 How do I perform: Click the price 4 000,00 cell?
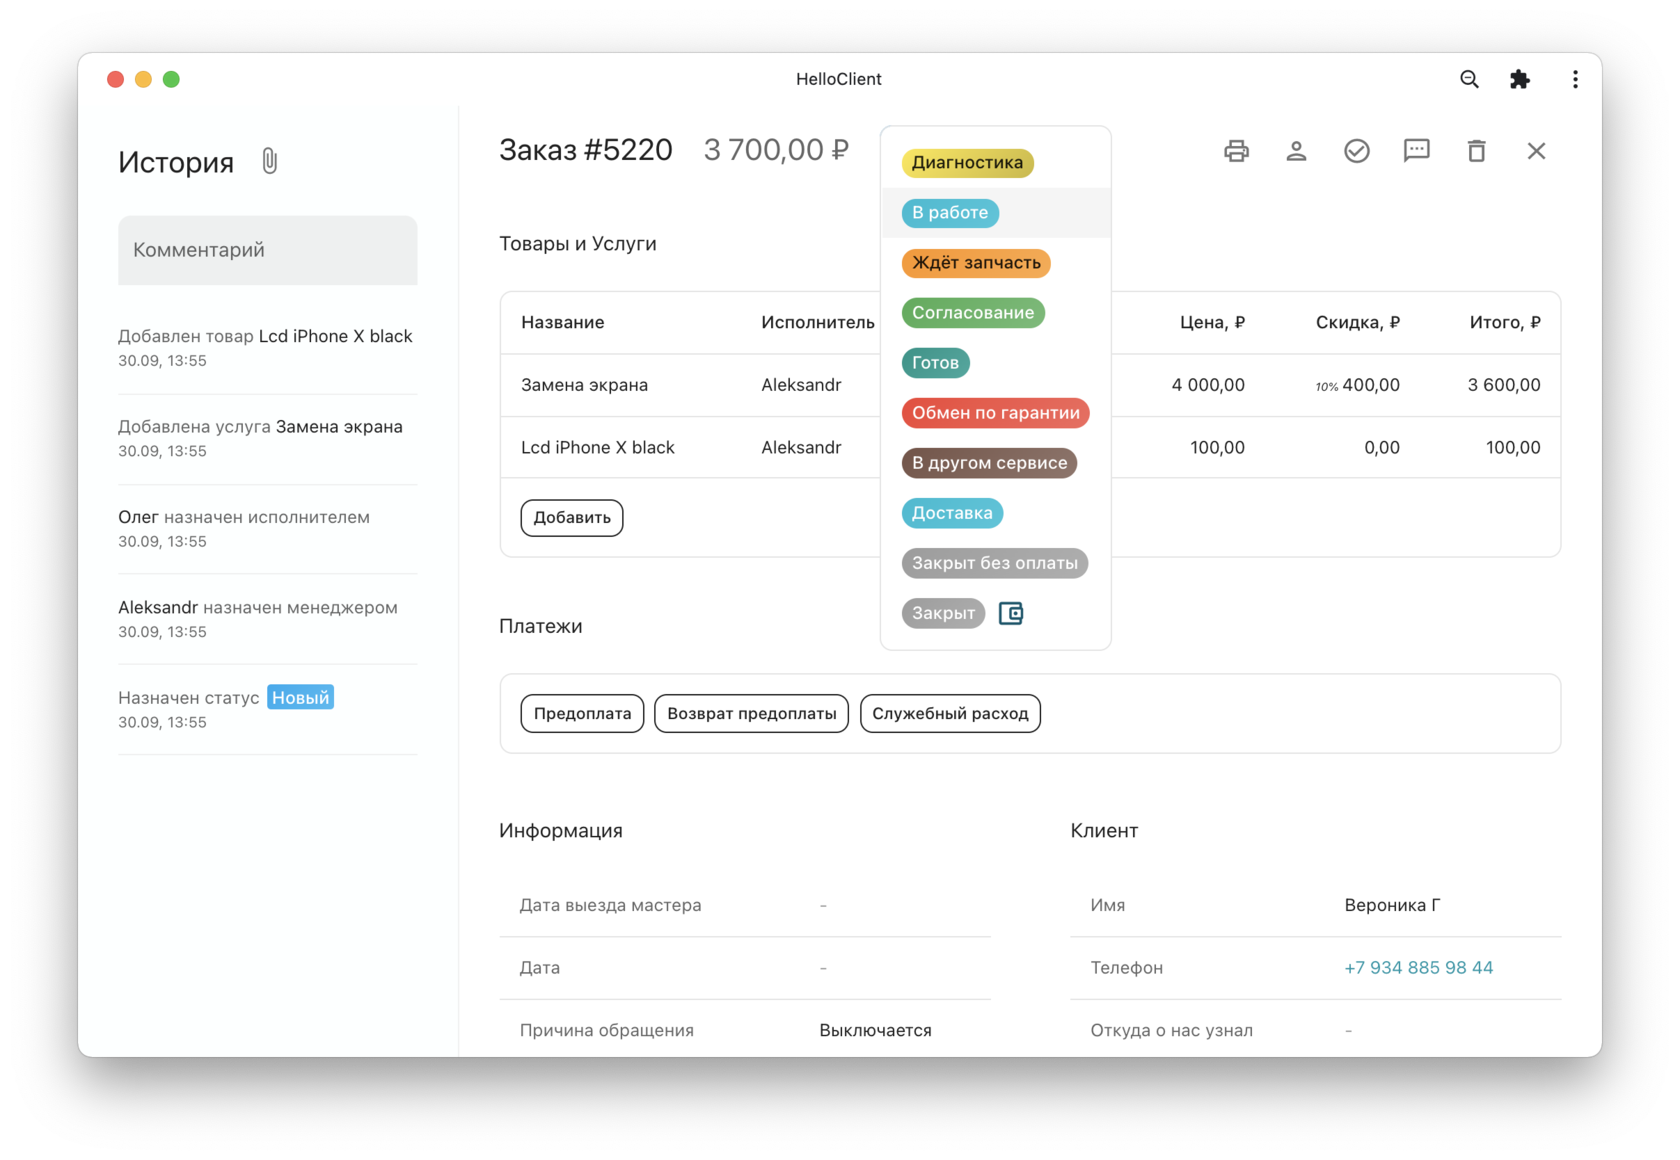click(1208, 385)
